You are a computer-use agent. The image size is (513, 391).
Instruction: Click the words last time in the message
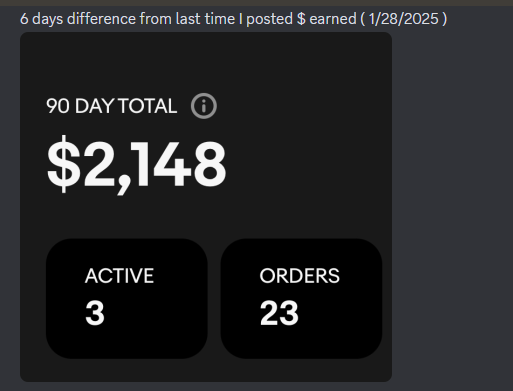205,19
